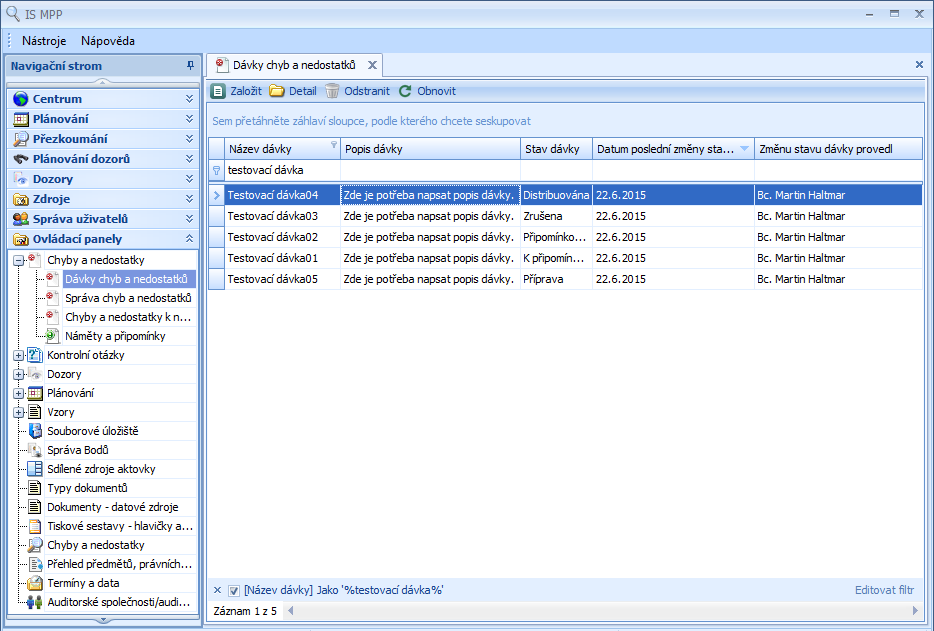Click the filter icon in Název dávky header
Screen dimensions: 934x631
pos(334,145)
